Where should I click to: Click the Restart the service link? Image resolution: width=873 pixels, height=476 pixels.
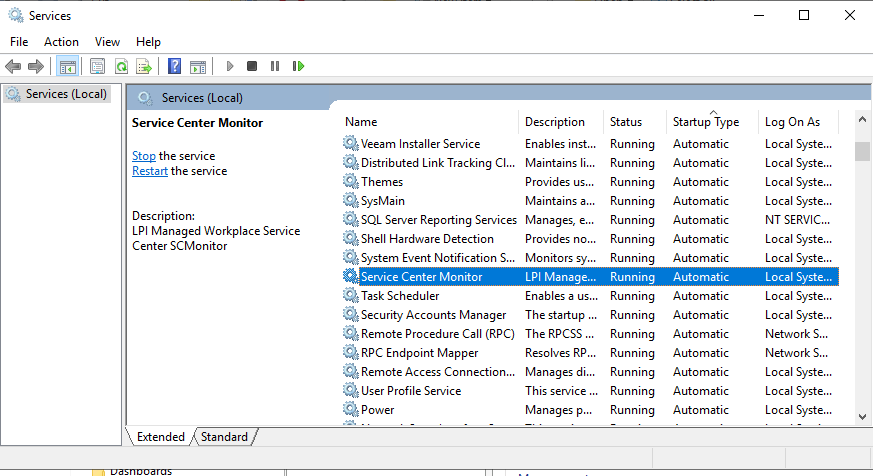click(x=150, y=171)
